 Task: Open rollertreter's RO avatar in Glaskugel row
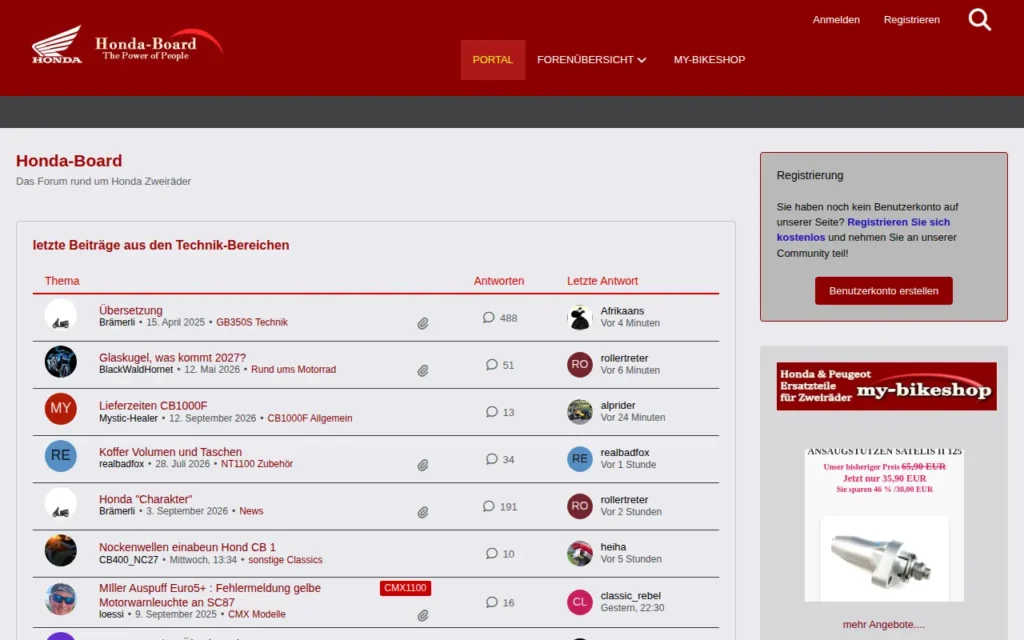[x=579, y=364]
